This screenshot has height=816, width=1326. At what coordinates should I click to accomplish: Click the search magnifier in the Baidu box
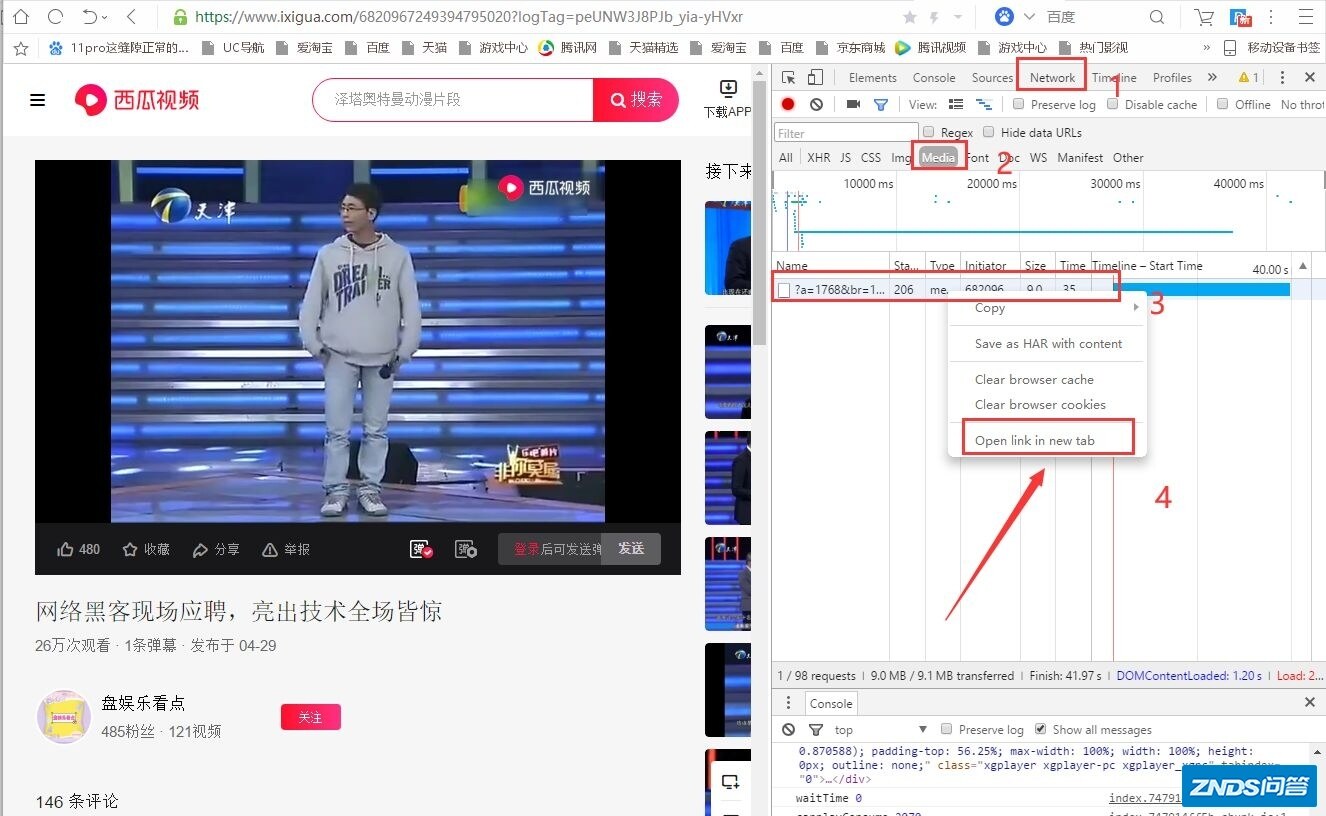tap(1157, 17)
